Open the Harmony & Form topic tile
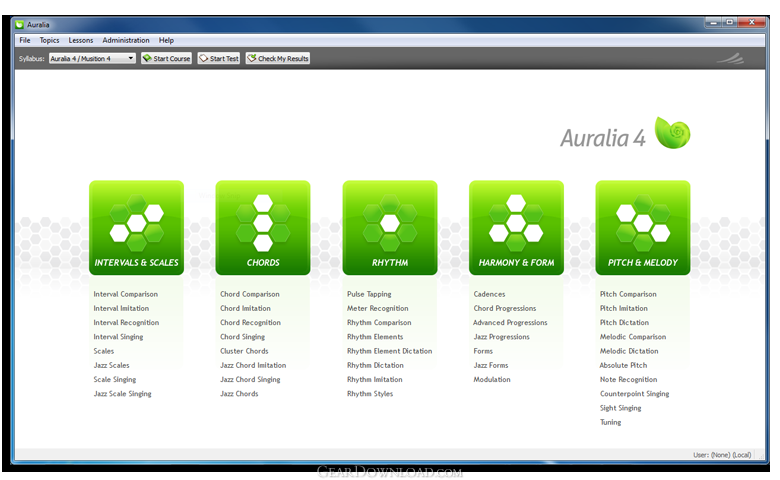780x480 pixels. tap(516, 228)
